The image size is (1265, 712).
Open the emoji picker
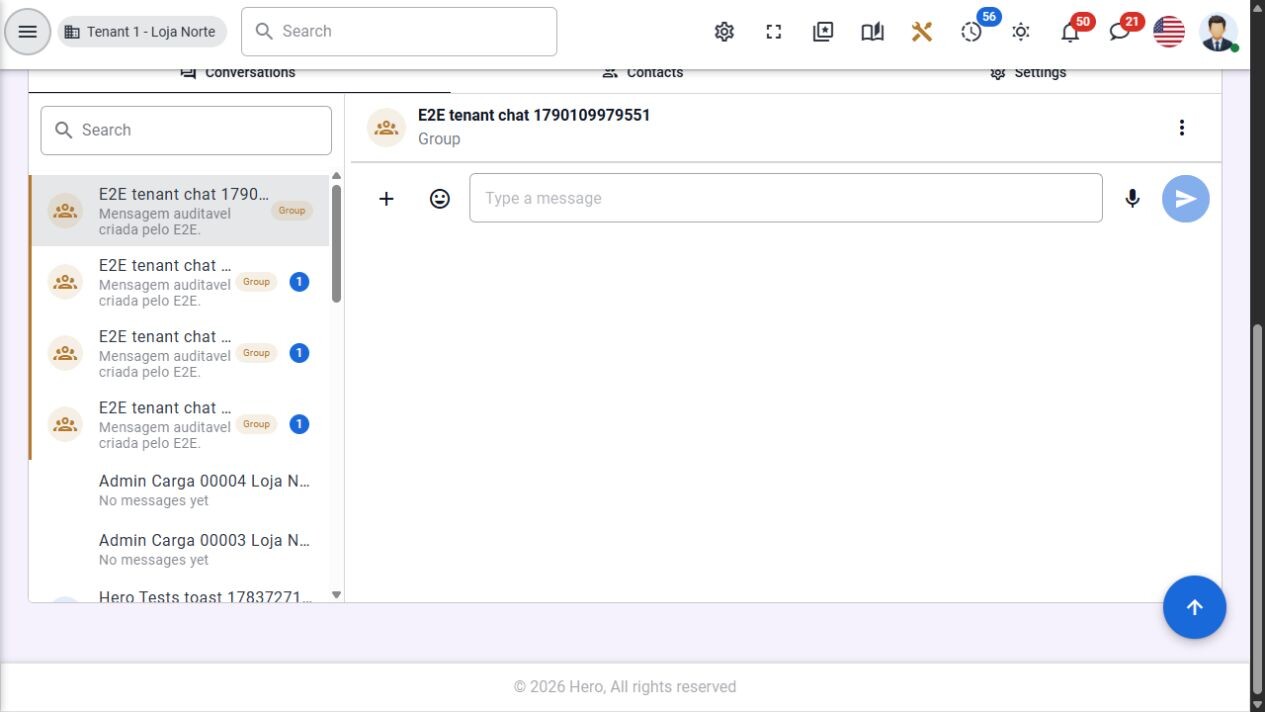440,198
